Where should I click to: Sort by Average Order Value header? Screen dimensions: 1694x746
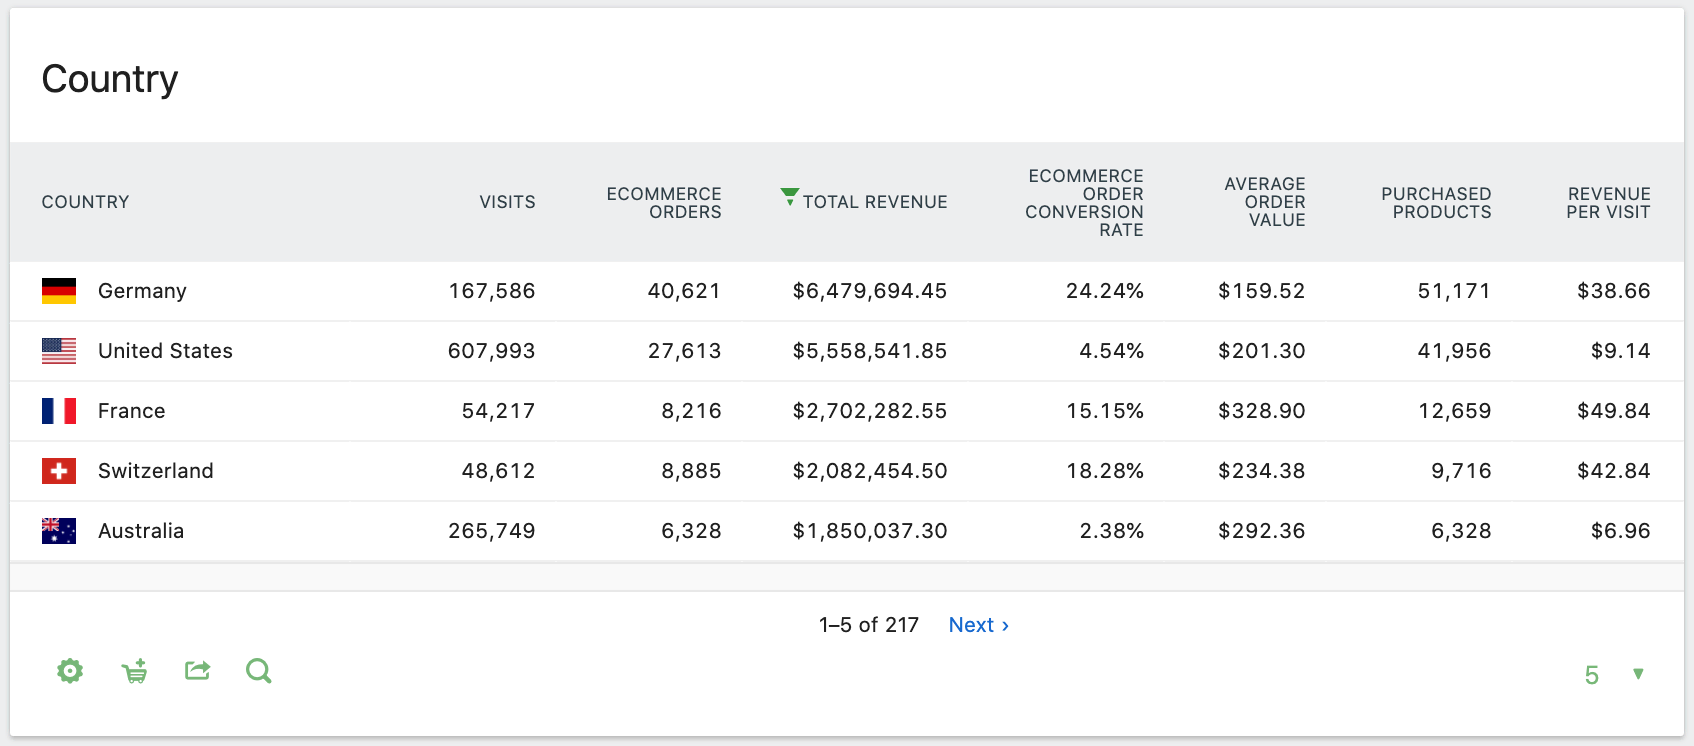click(x=1265, y=202)
